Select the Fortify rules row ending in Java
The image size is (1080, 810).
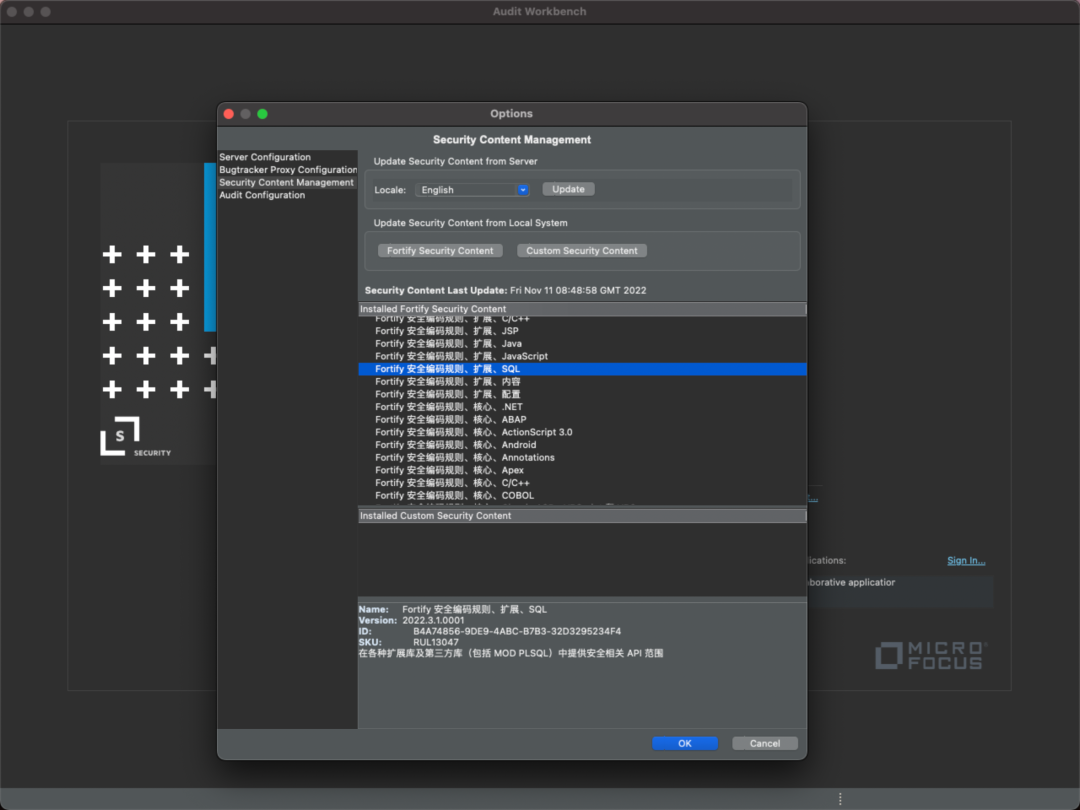coord(582,344)
